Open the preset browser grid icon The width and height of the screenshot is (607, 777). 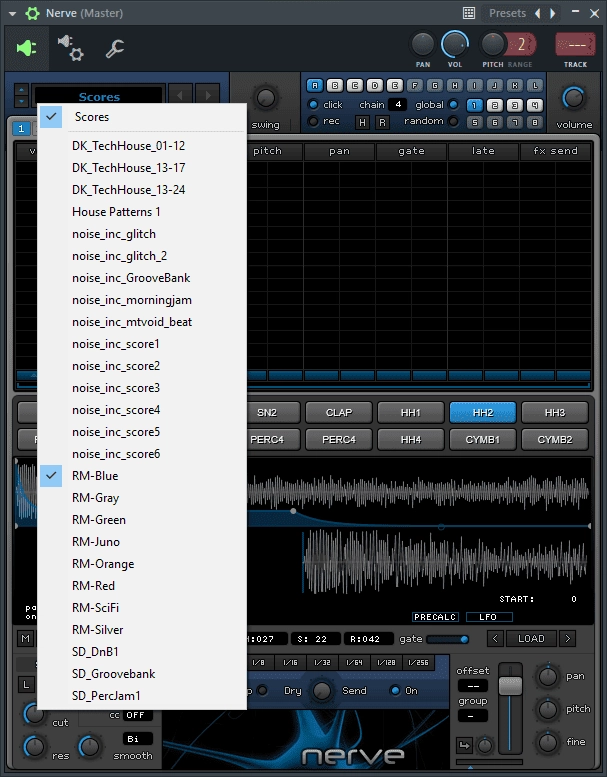(469, 13)
